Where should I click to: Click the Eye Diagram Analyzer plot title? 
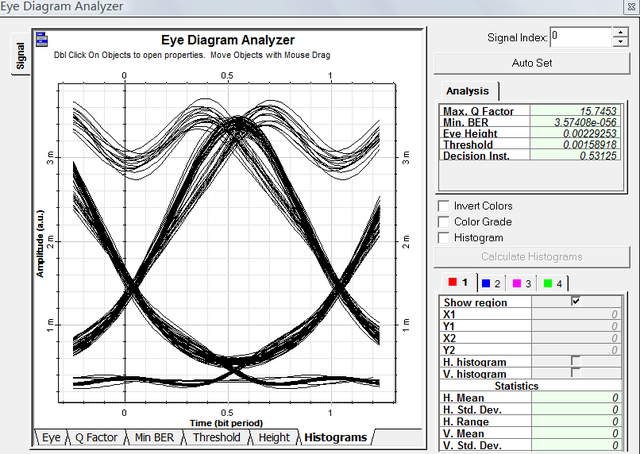[228, 40]
